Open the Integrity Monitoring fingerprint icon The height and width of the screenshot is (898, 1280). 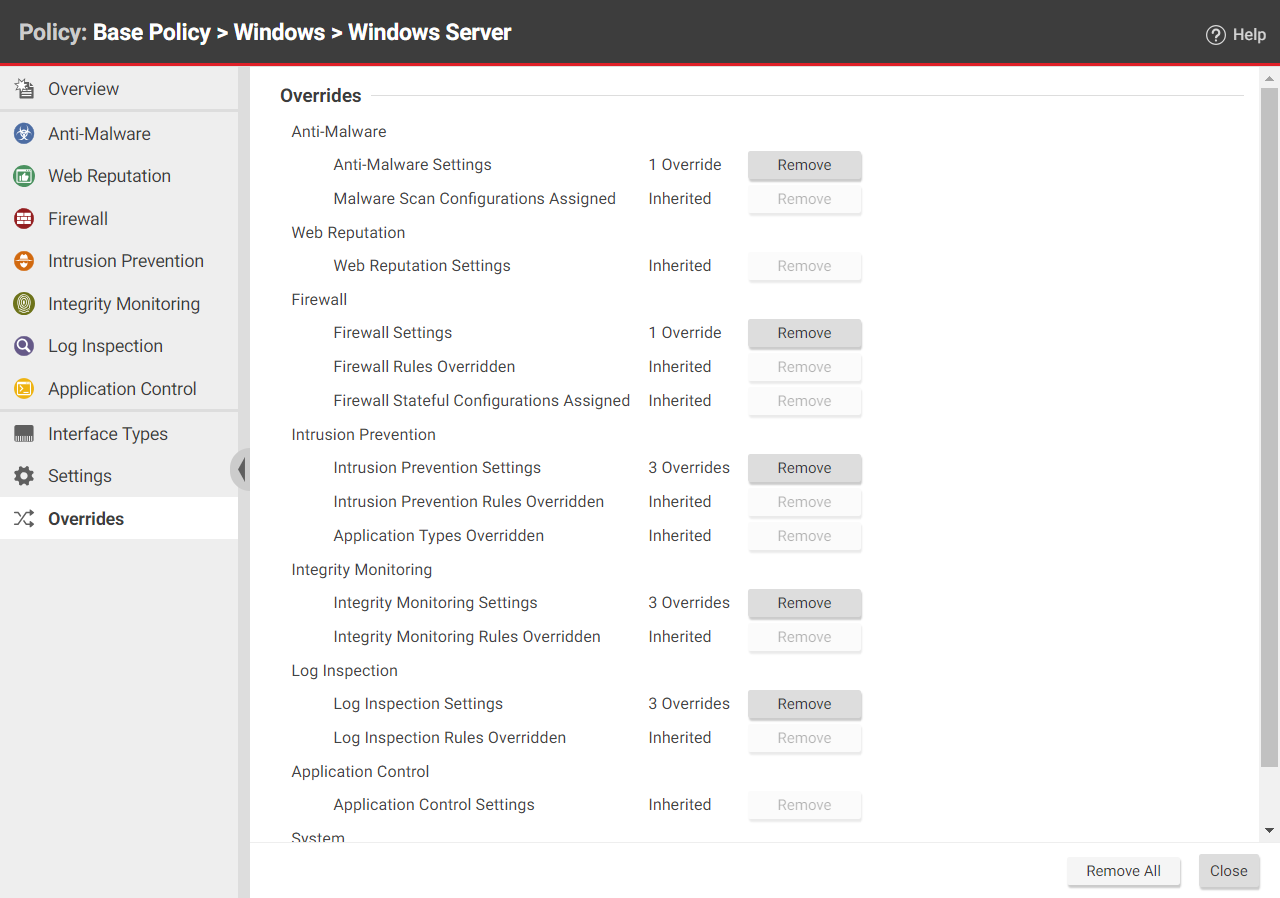(x=23, y=303)
